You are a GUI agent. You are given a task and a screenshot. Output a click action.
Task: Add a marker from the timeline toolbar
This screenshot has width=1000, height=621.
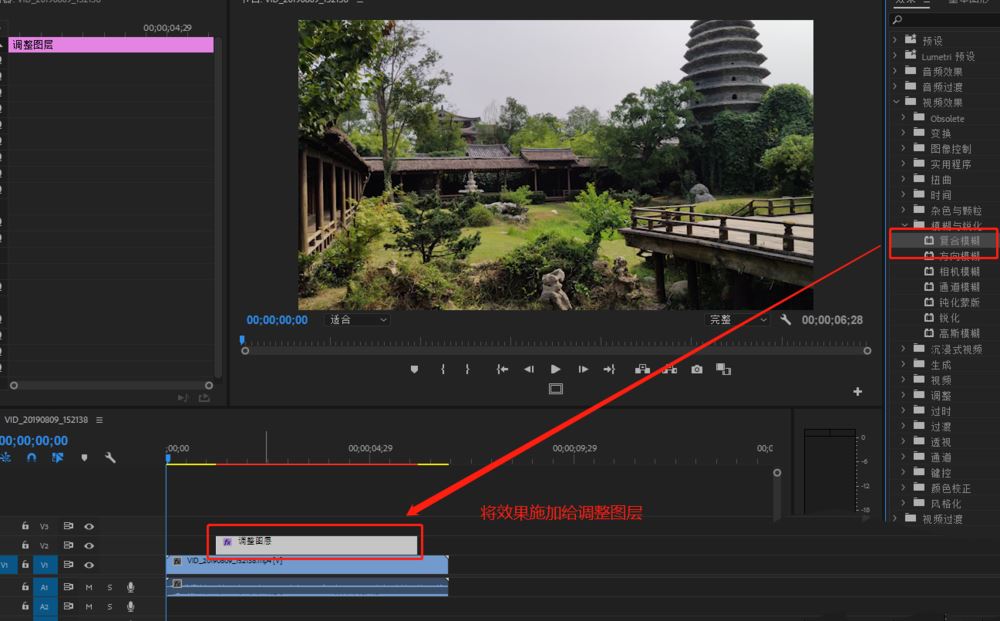point(84,458)
